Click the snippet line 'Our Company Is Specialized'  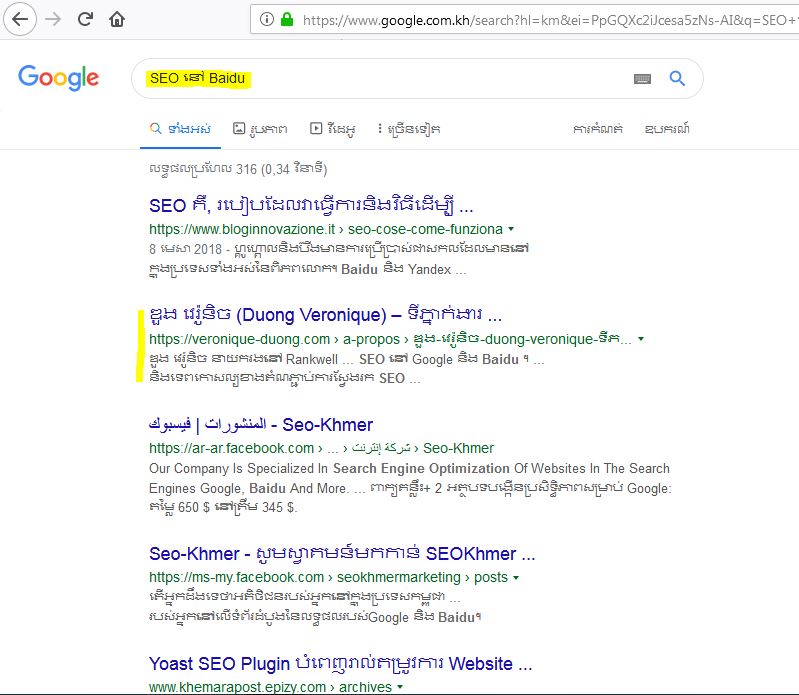click(409, 468)
